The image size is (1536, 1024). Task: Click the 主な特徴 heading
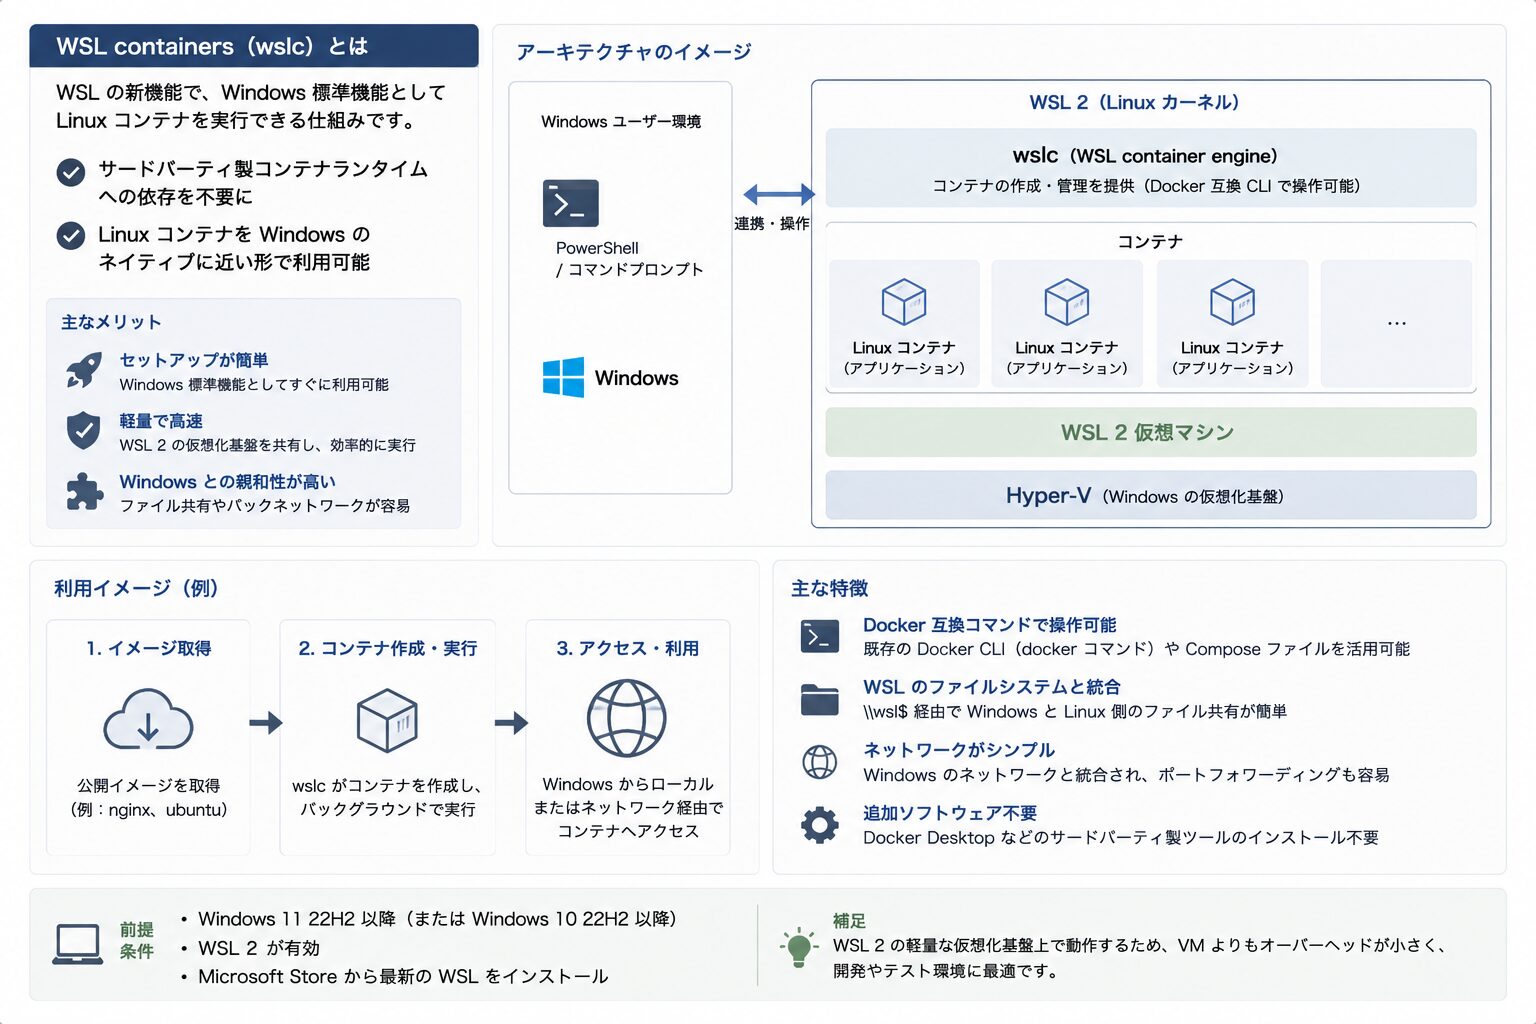pyautogui.click(x=829, y=588)
